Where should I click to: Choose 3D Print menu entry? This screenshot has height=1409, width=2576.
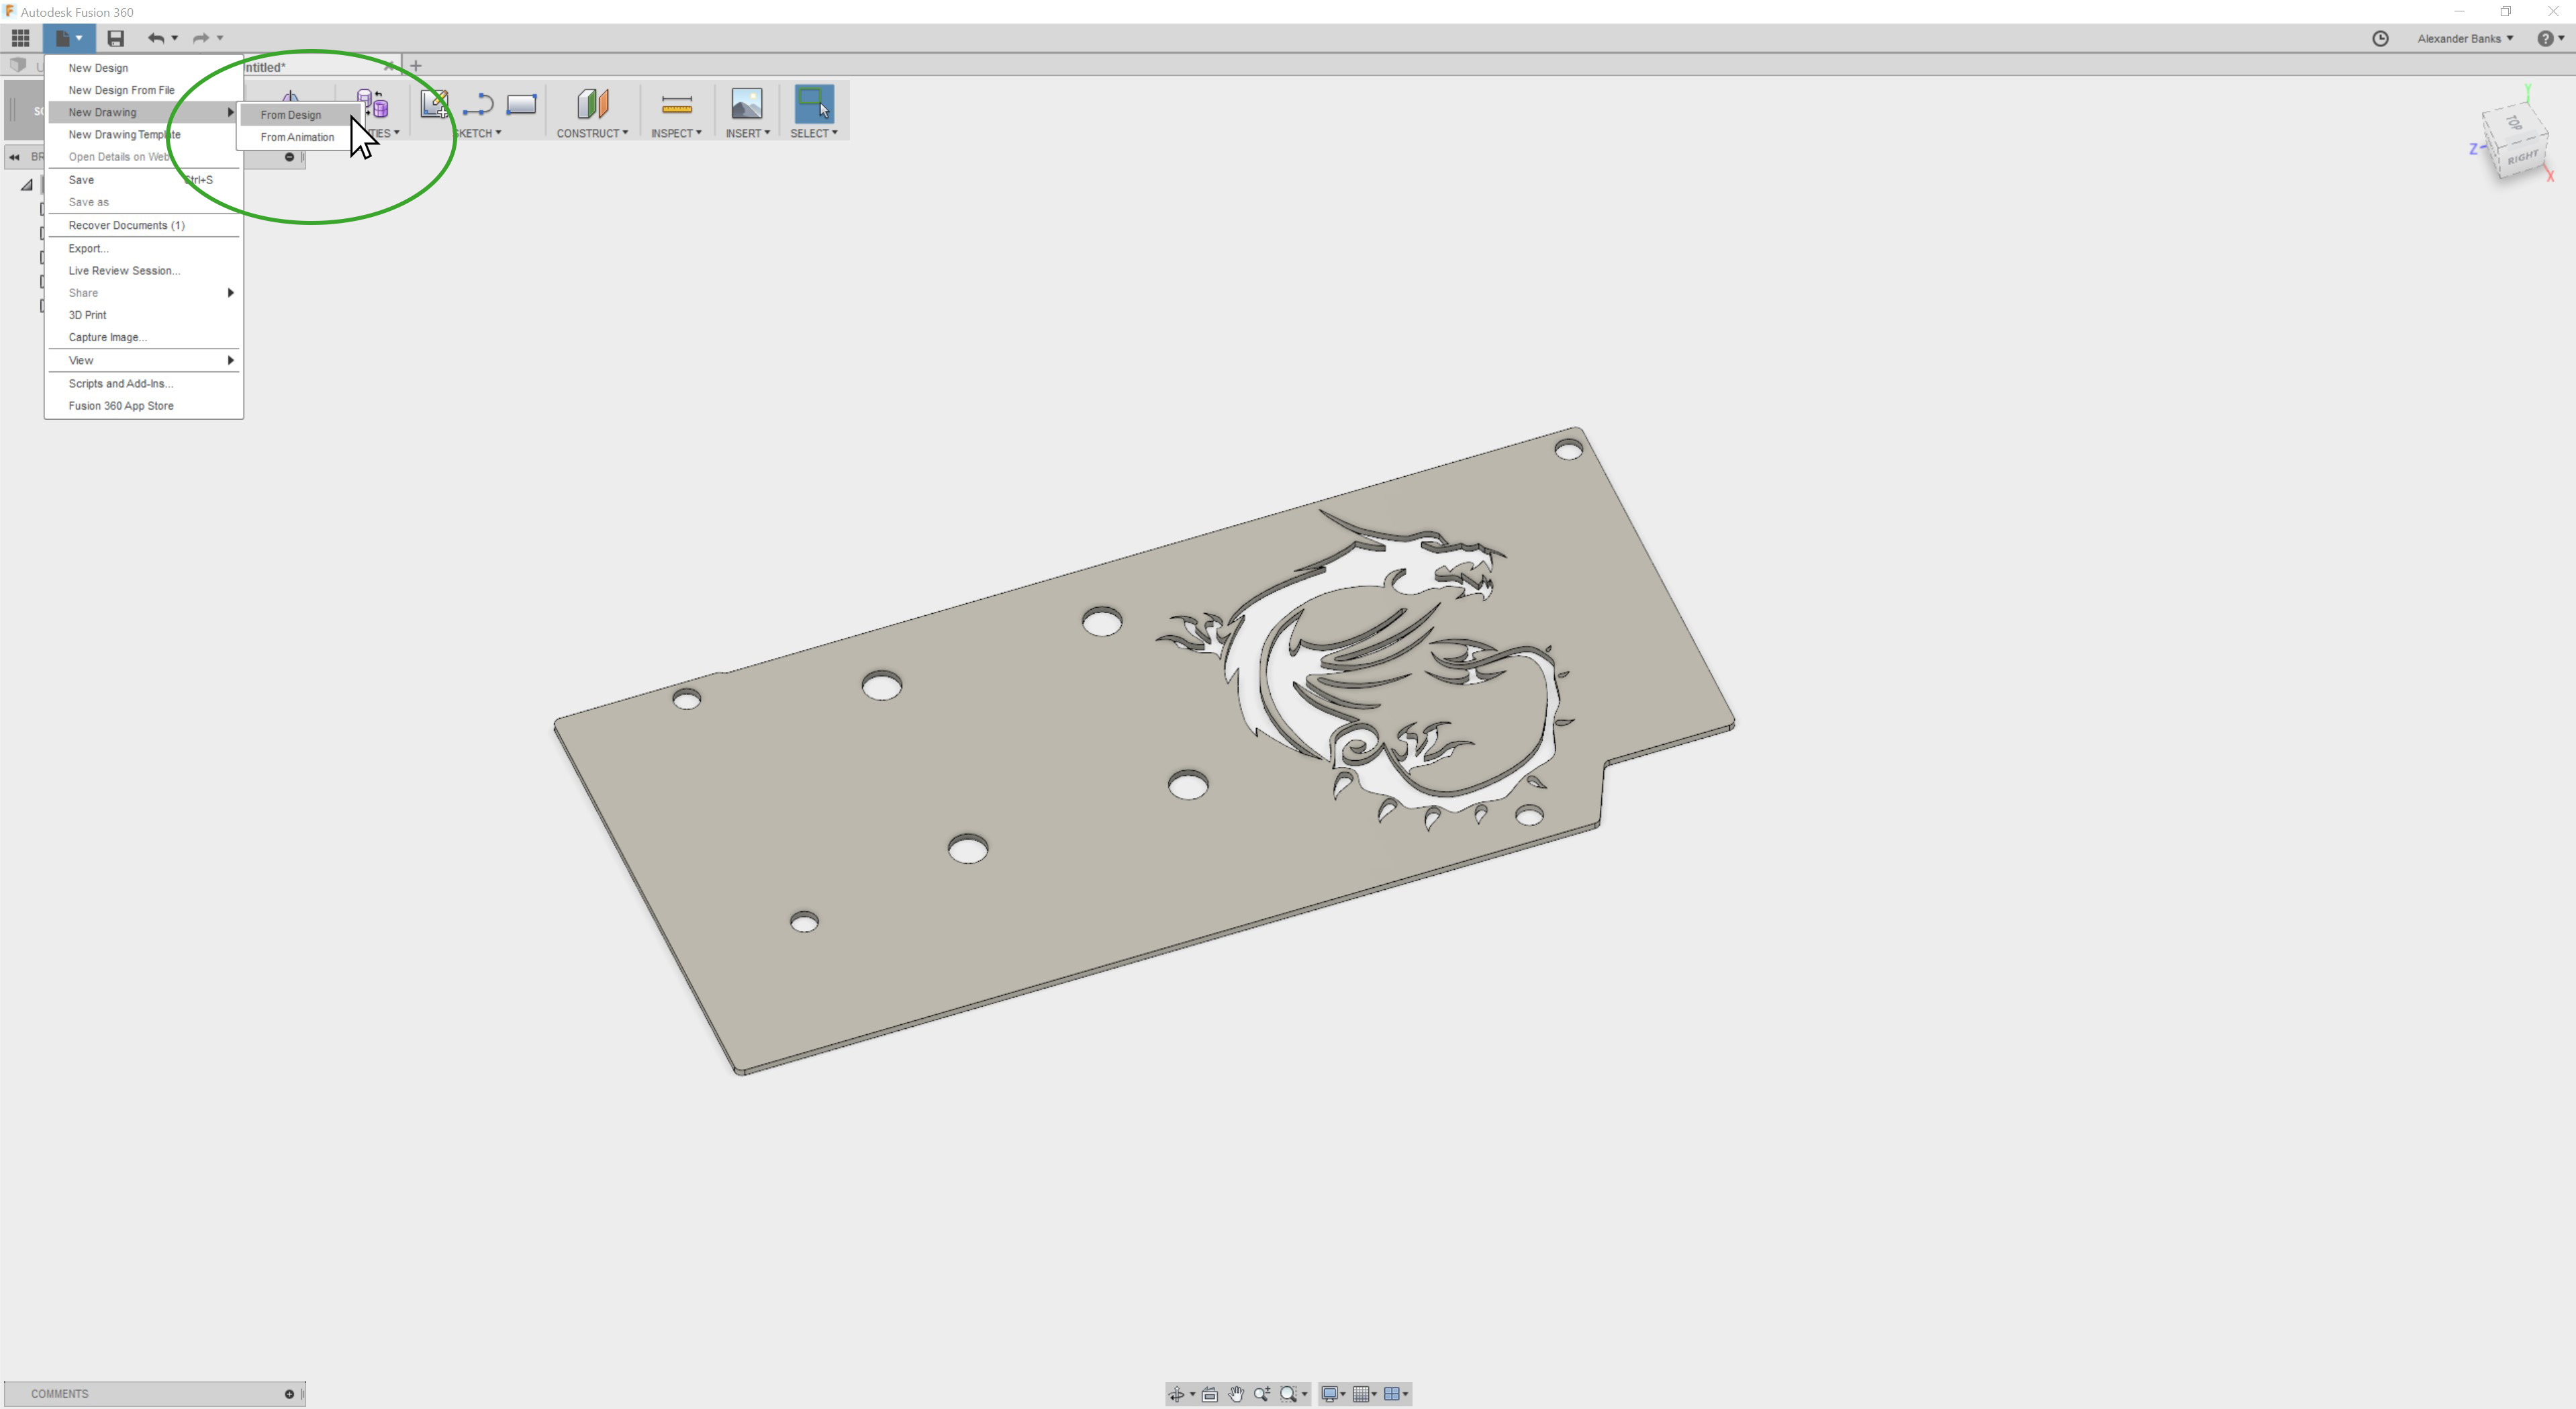point(144,315)
